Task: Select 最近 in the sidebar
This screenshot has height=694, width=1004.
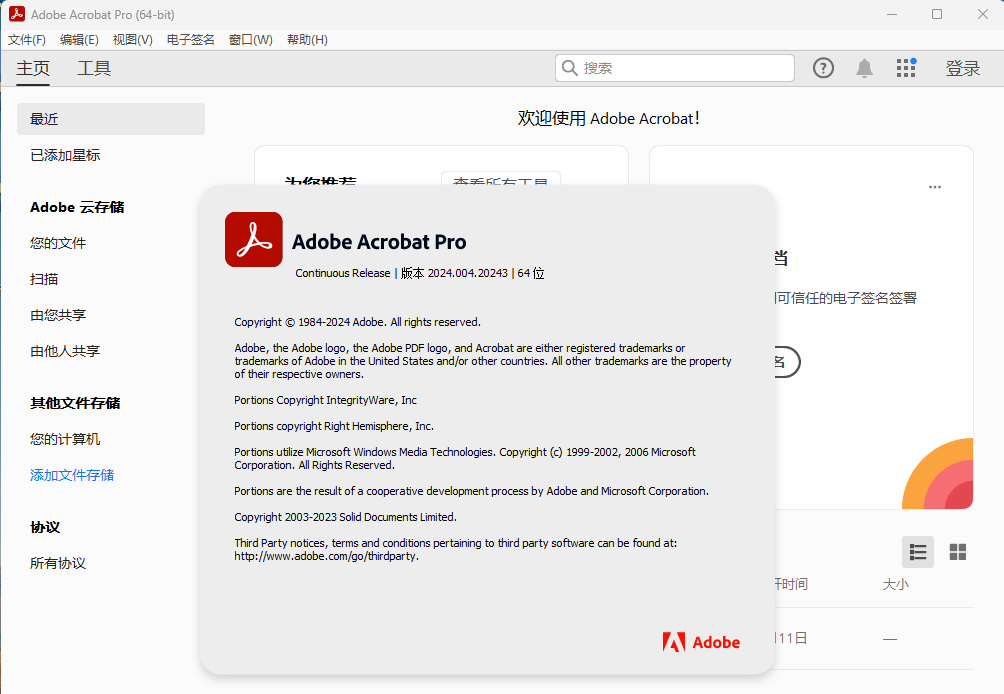Action: pyautogui.click(x=111, y=119)
